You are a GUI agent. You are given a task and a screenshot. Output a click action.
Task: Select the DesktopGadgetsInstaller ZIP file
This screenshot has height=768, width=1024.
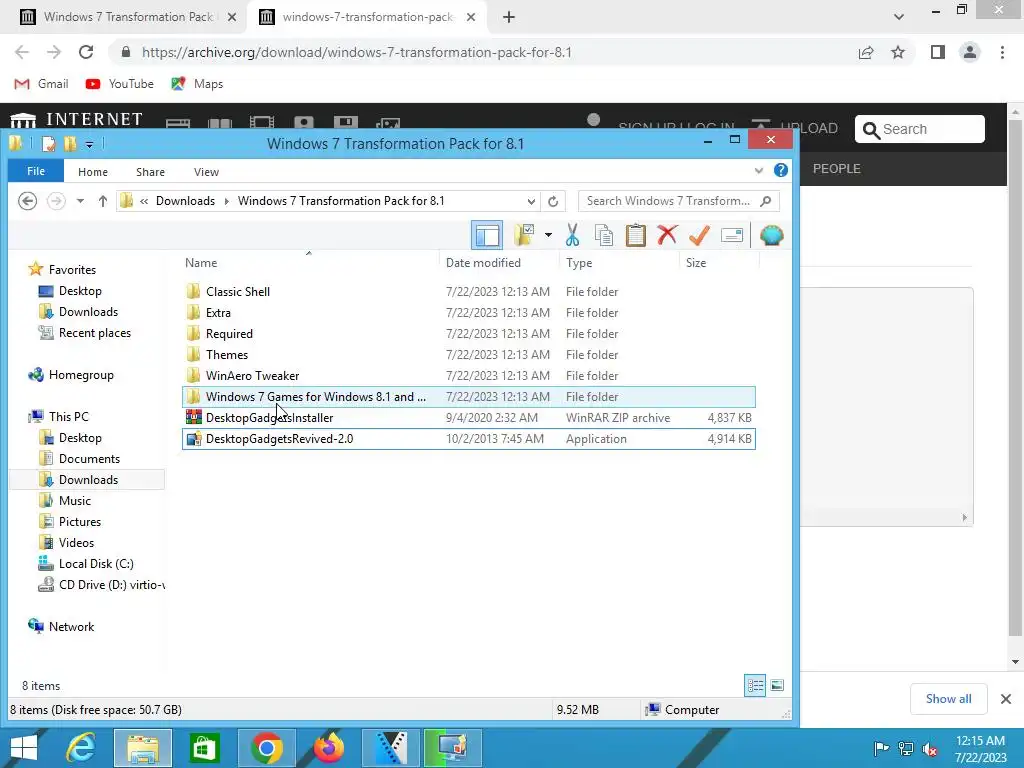(x=469, y=417)
